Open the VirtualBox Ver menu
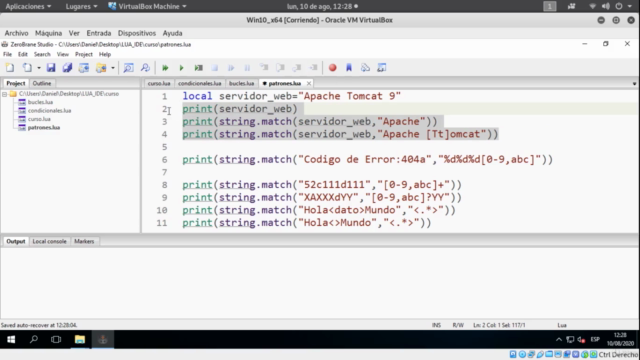 [x=74, y=33]
